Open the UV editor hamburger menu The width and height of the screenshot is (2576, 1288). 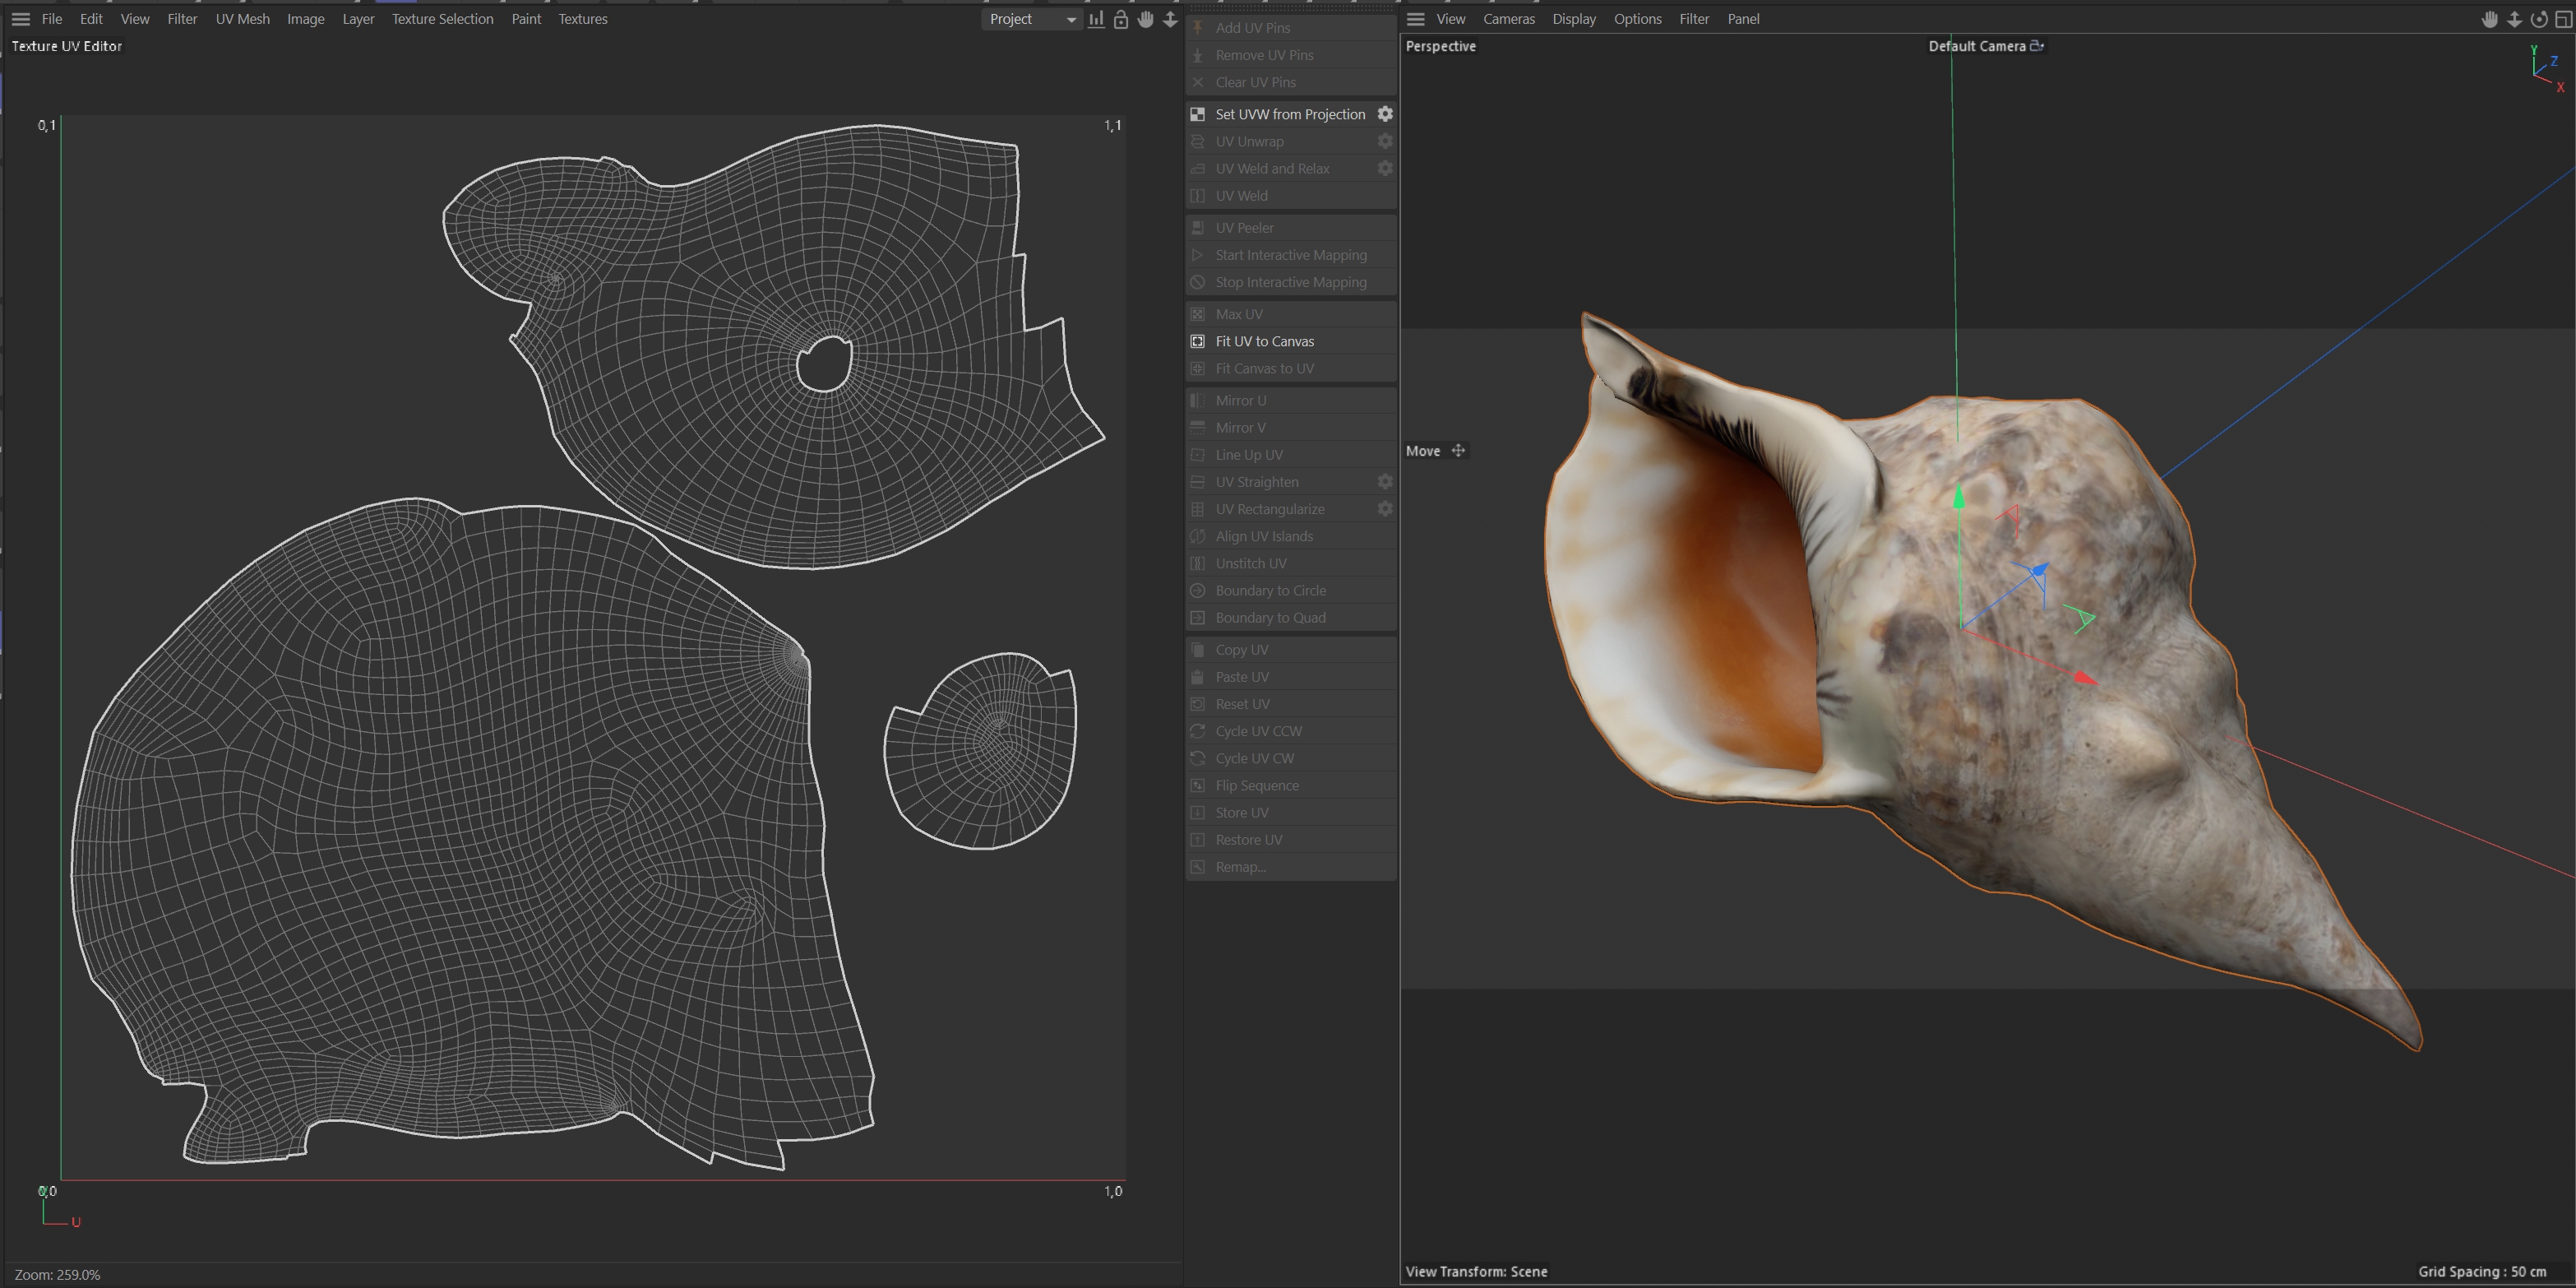20,19
